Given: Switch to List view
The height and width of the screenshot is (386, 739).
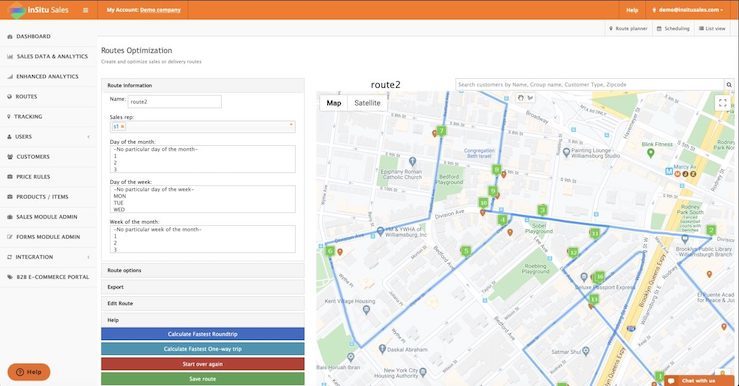Looking at the screenshot, I should coord(712,29).
